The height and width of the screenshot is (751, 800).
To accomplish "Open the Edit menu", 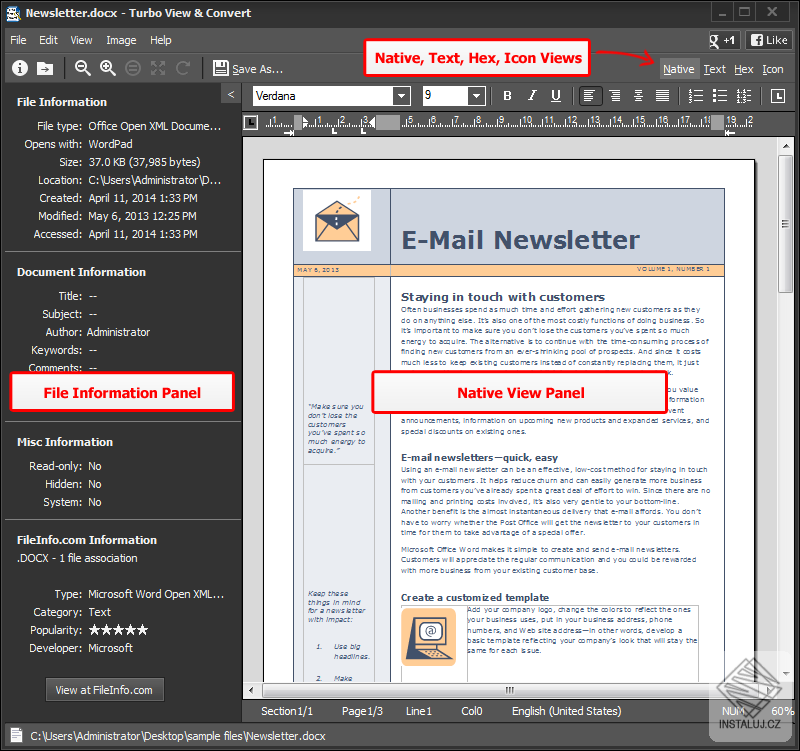I will point(48,40).
